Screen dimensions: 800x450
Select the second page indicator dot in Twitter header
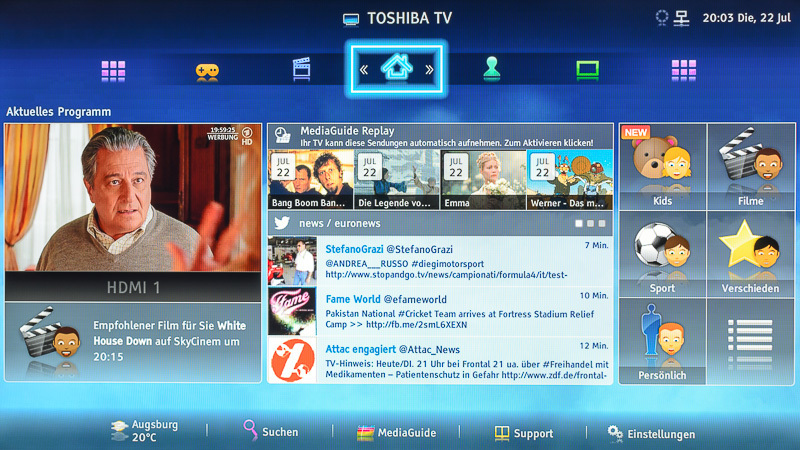pyautogui.click(x=590, y=223)
